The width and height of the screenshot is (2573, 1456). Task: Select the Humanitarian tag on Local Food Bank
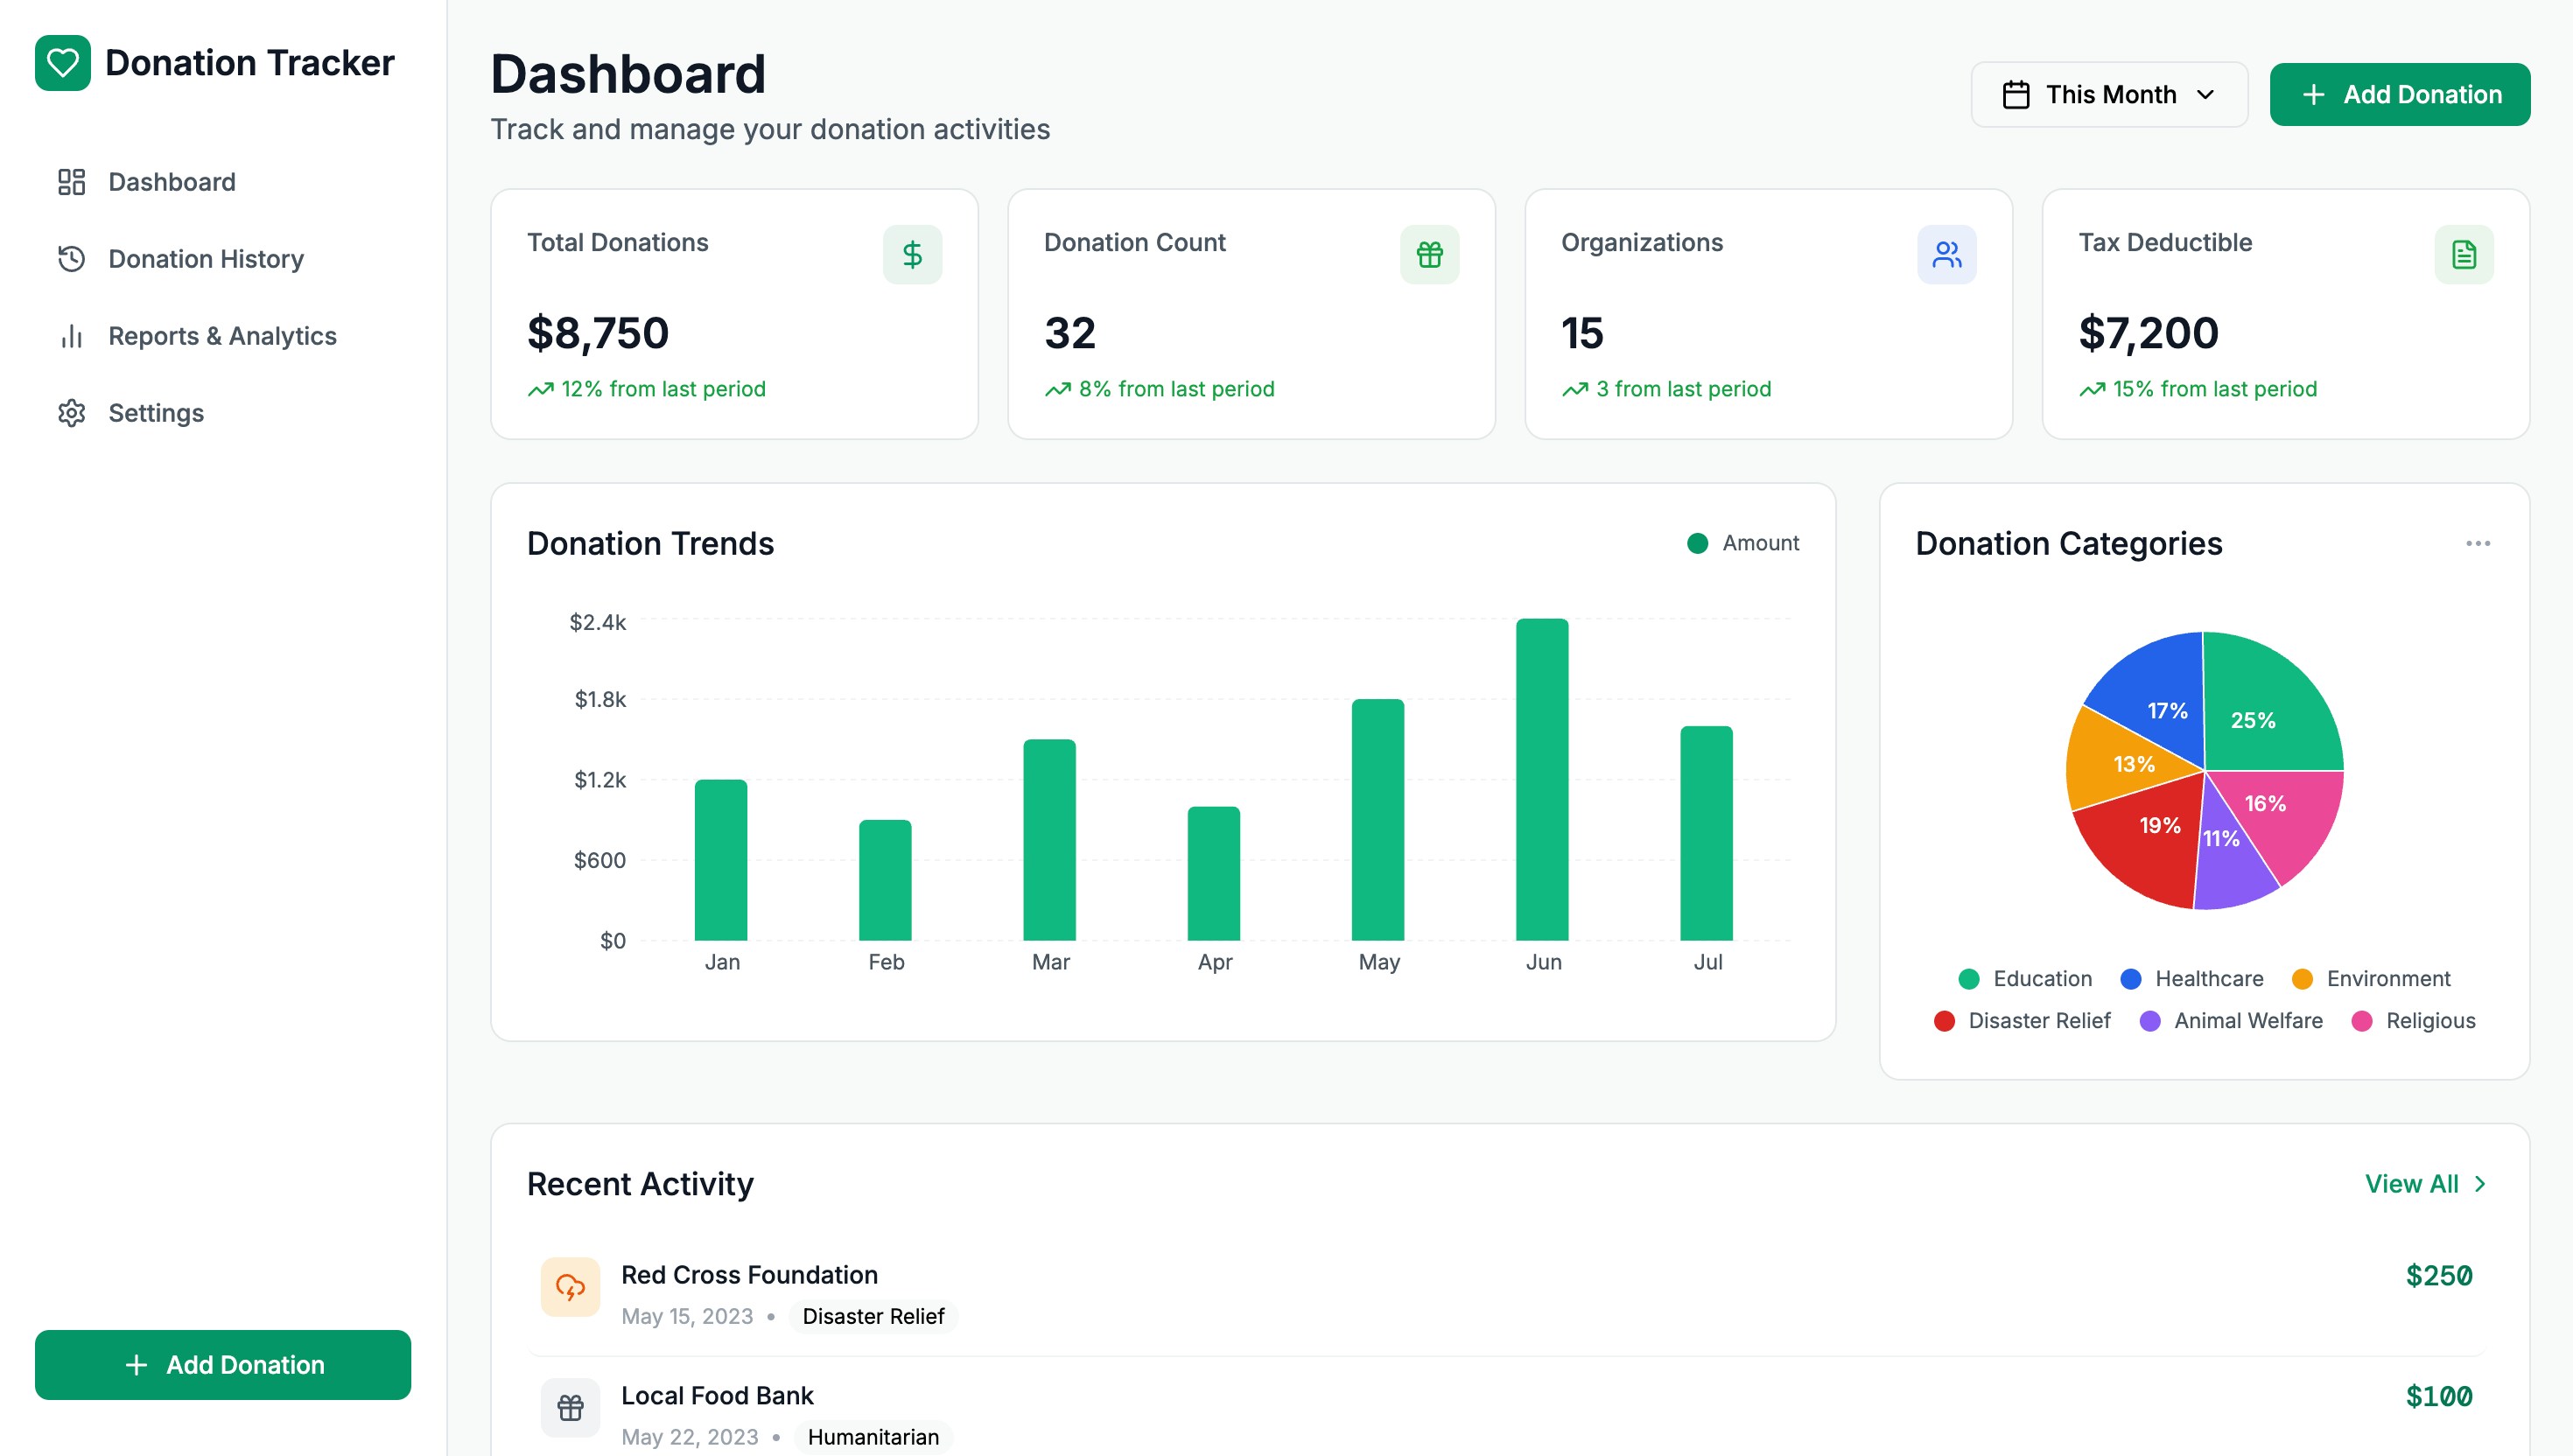[x=872, y=1437]
